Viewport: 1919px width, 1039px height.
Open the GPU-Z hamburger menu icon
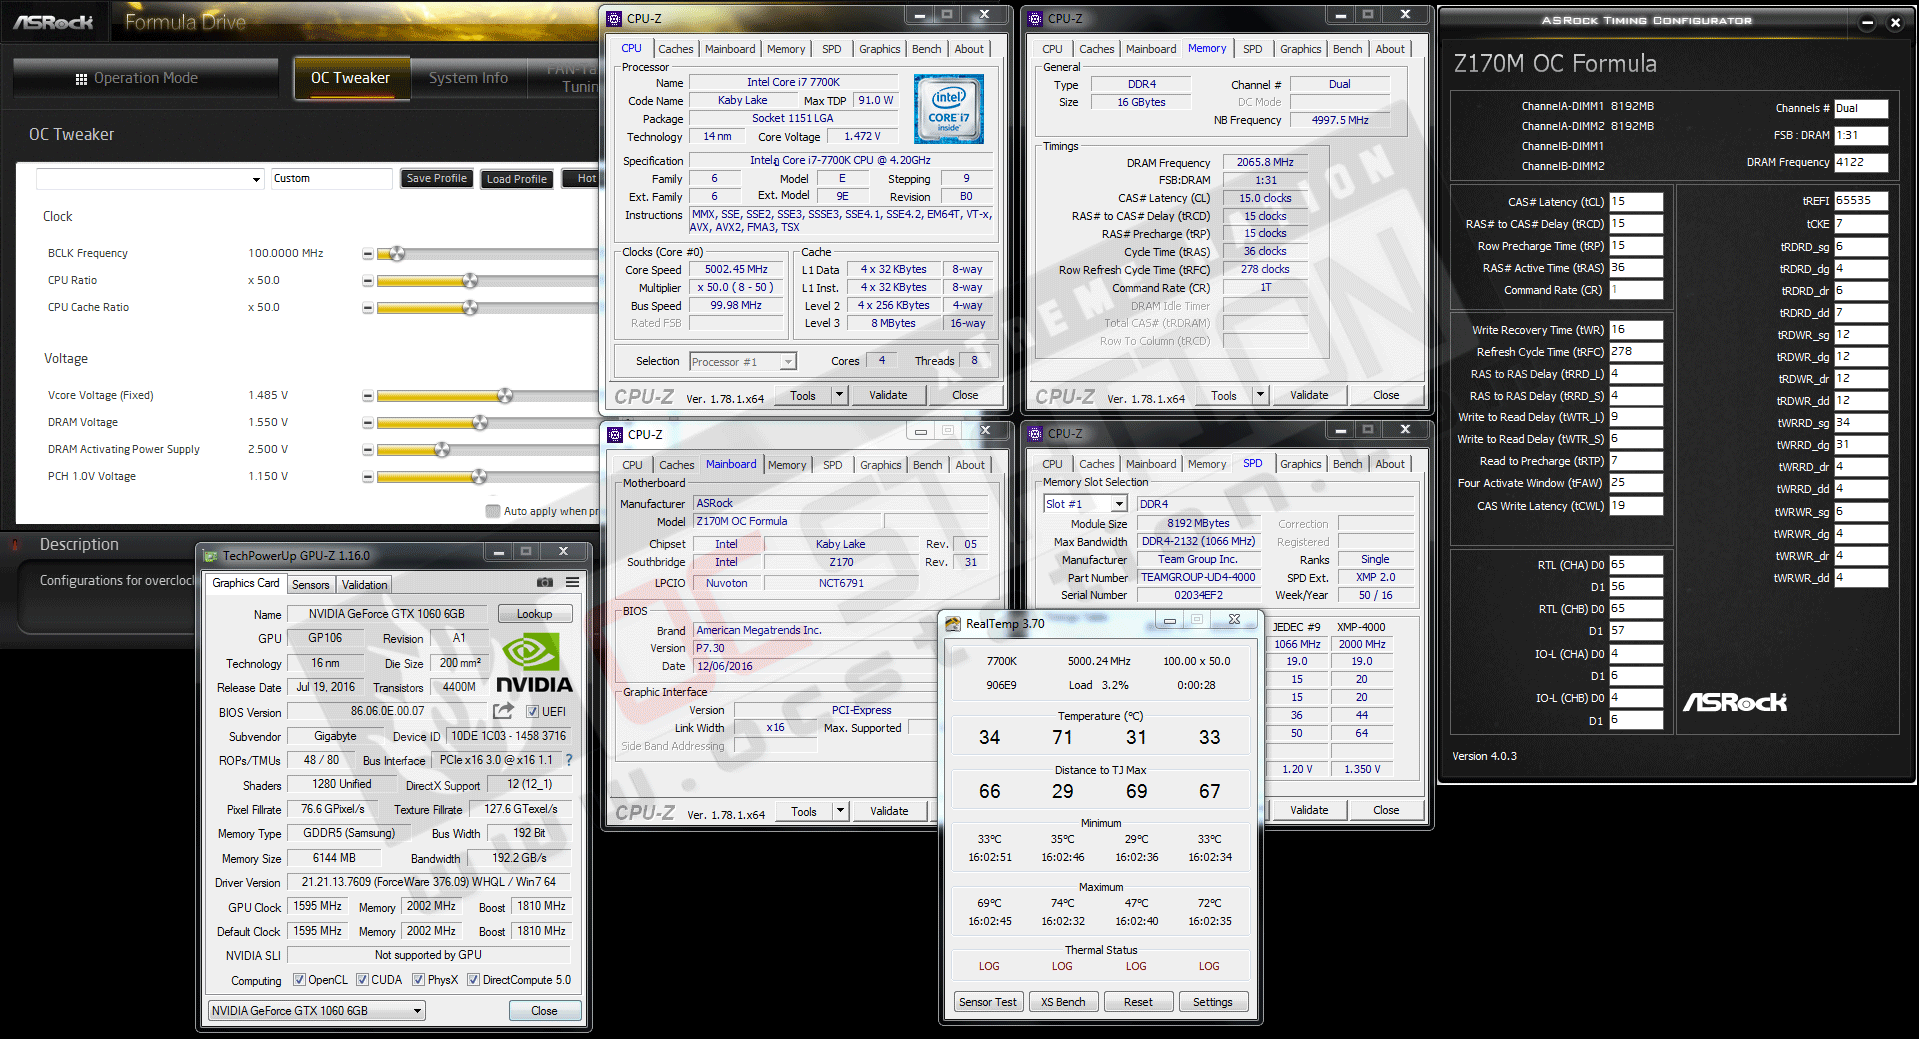572,582
